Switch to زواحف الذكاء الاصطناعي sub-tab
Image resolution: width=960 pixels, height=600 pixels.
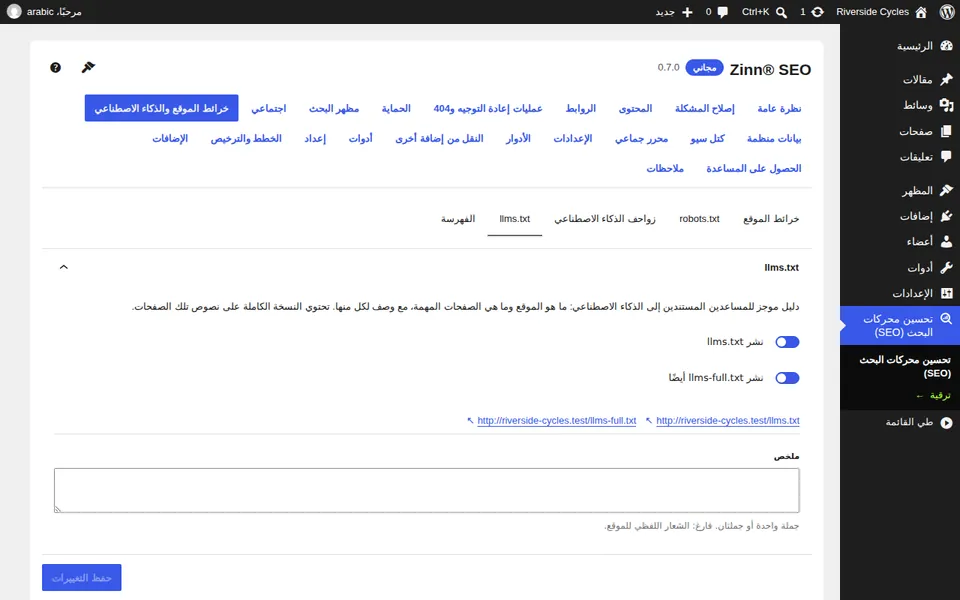tap(605, 219)
